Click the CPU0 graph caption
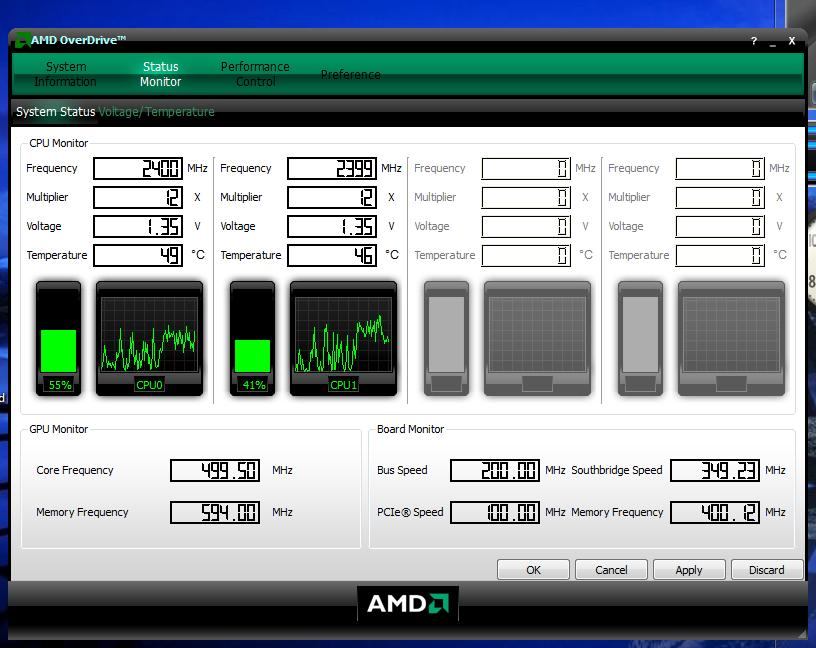 [149, 385]
